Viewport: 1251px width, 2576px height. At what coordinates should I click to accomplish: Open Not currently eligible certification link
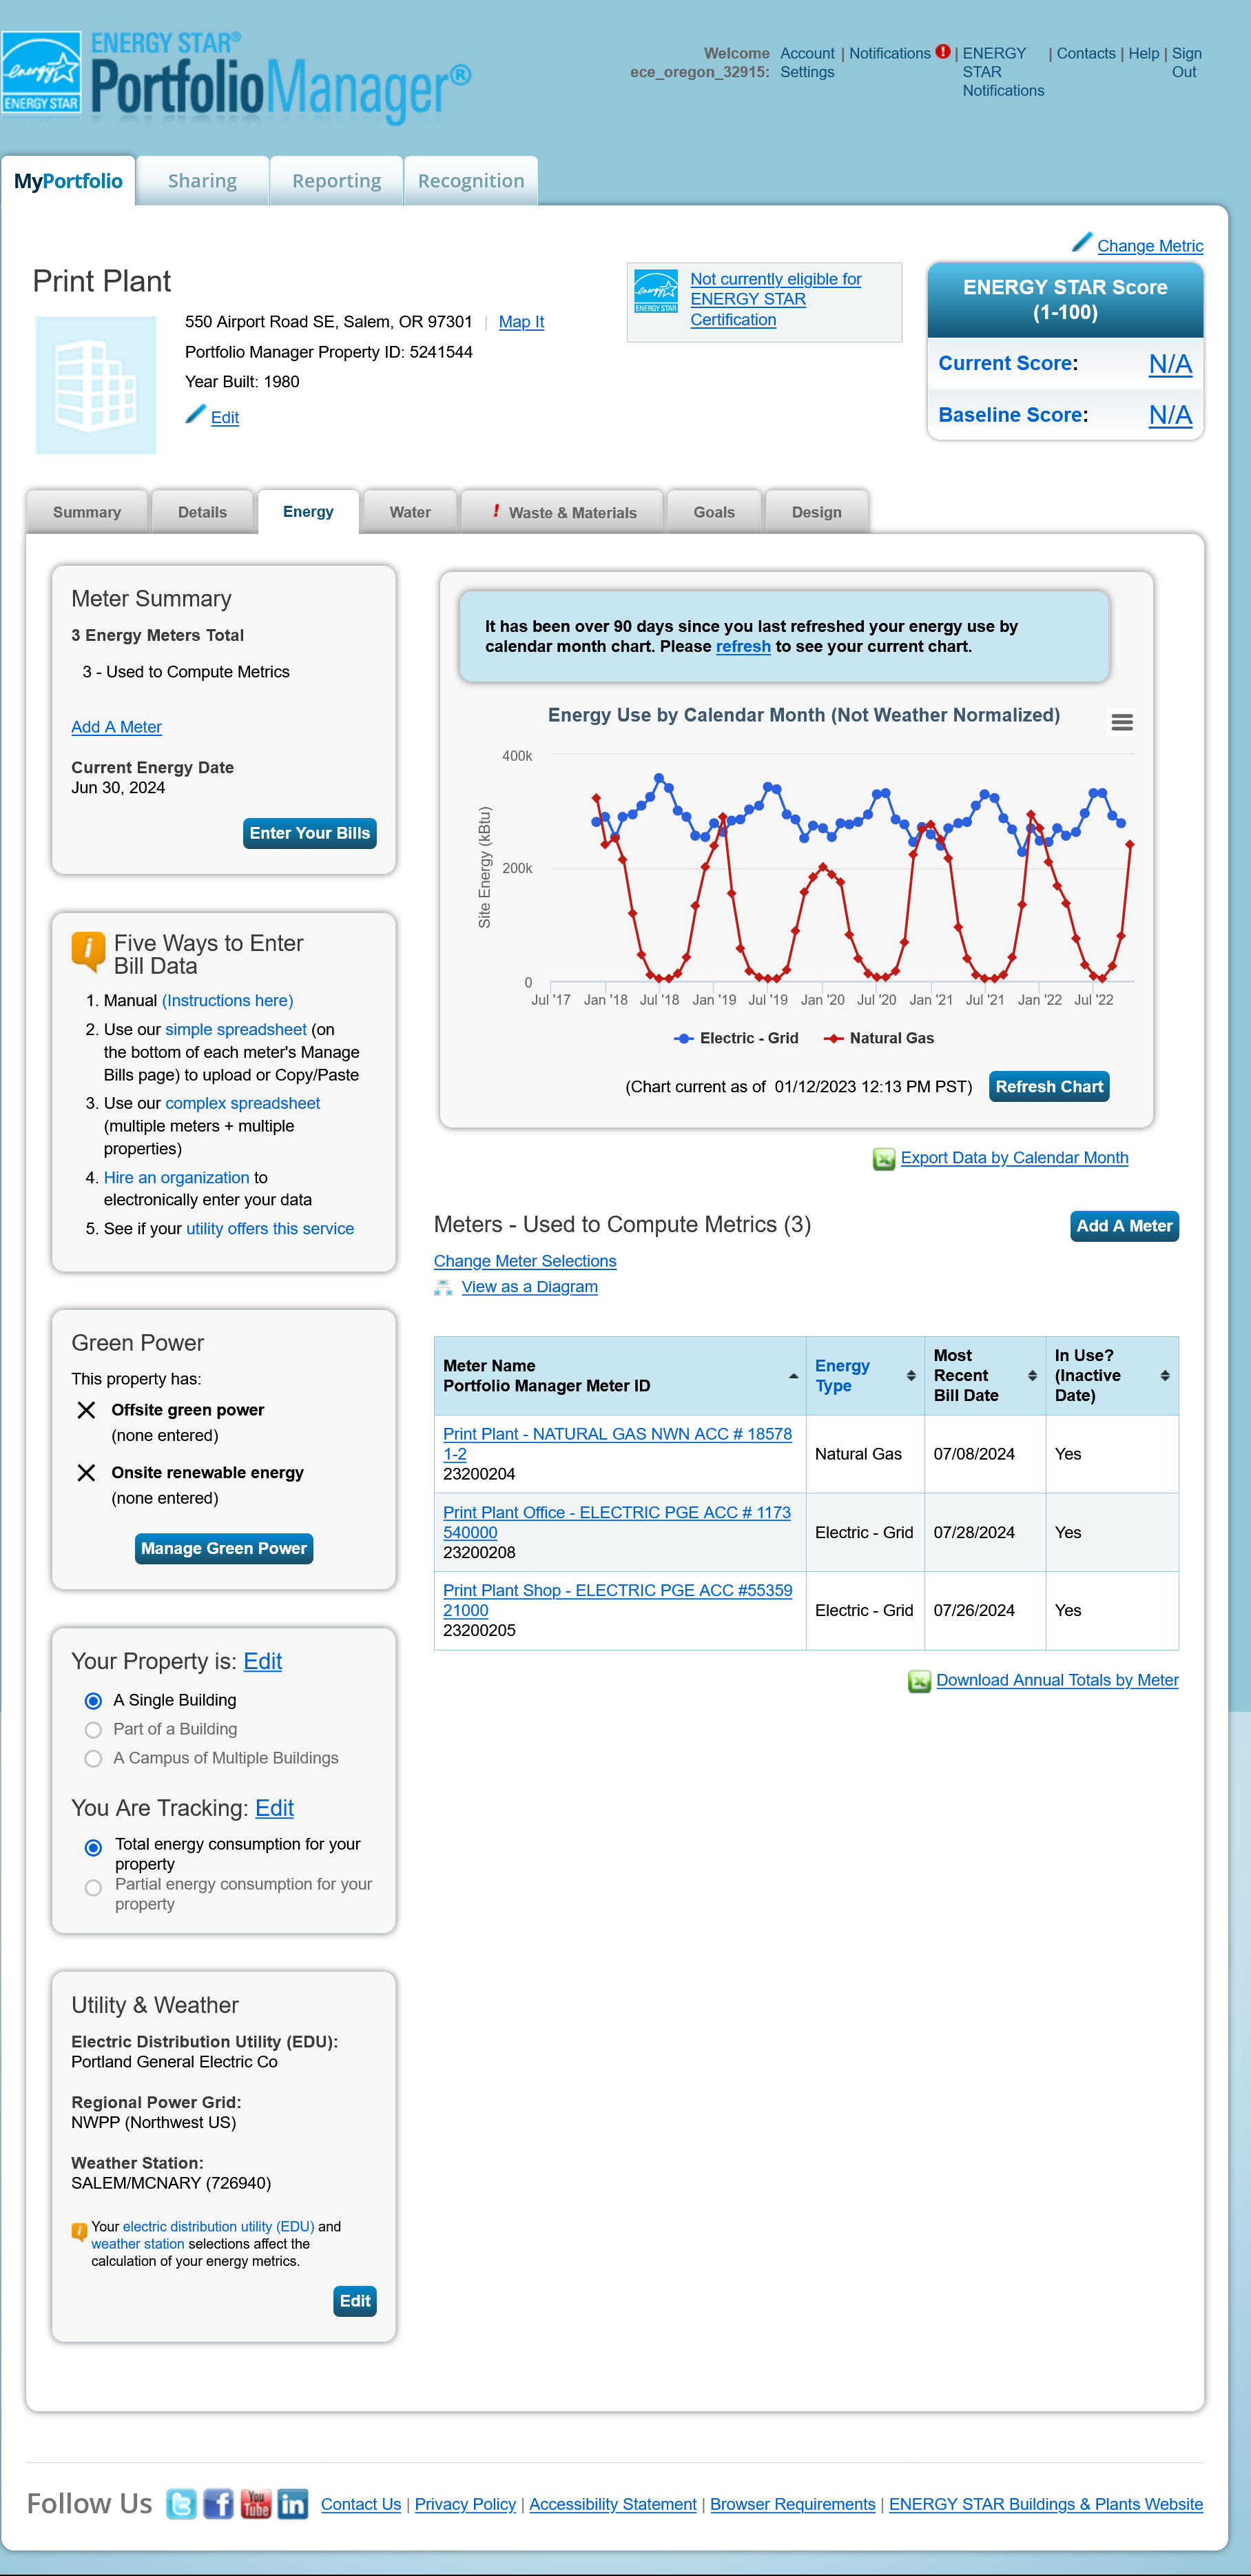(x=775, y=300)
